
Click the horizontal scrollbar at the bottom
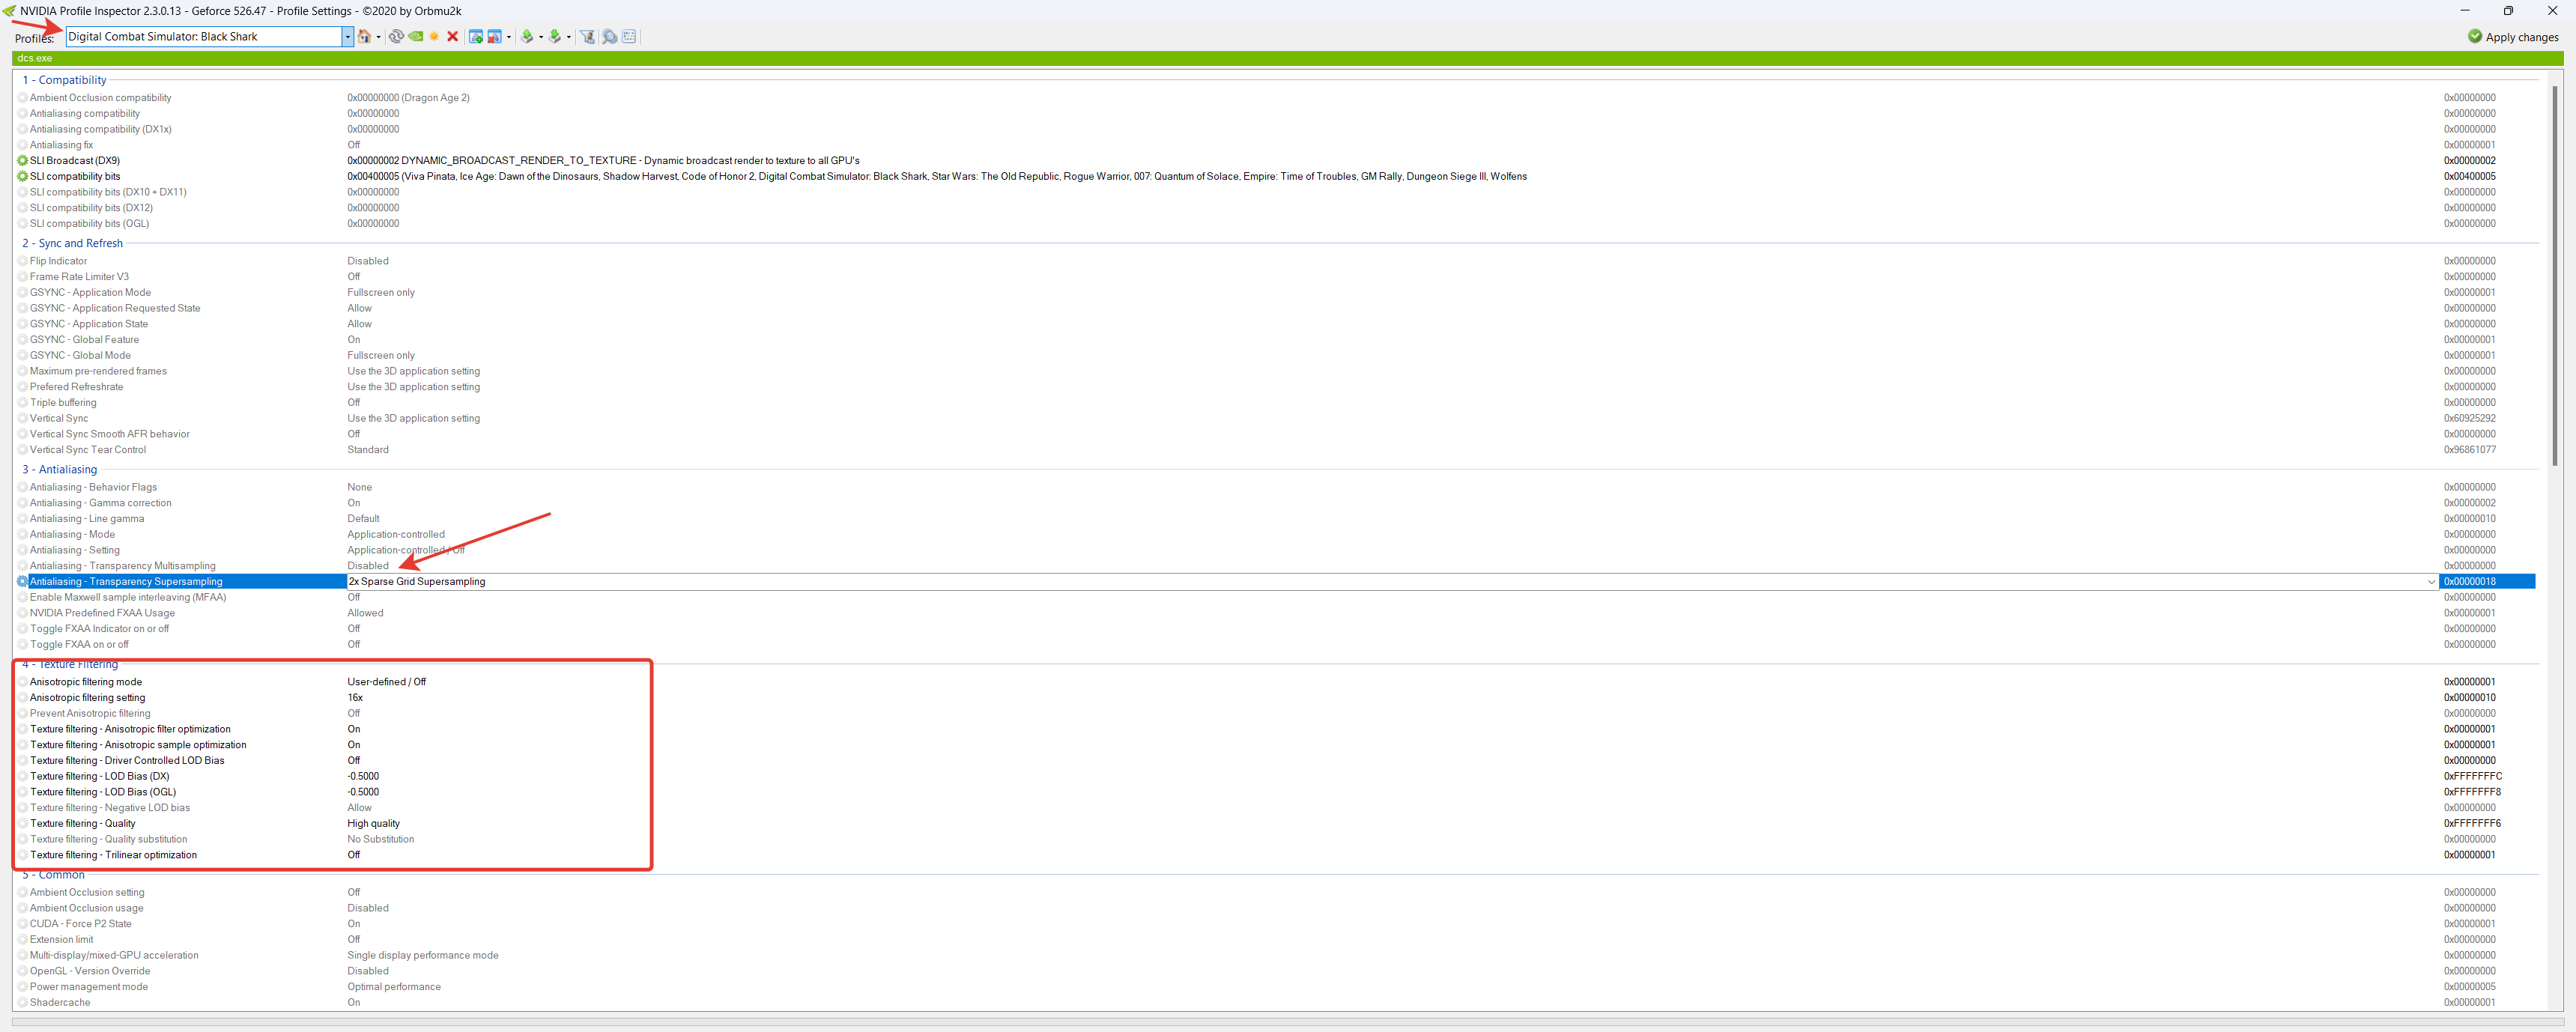(x=1288, y=1021)
